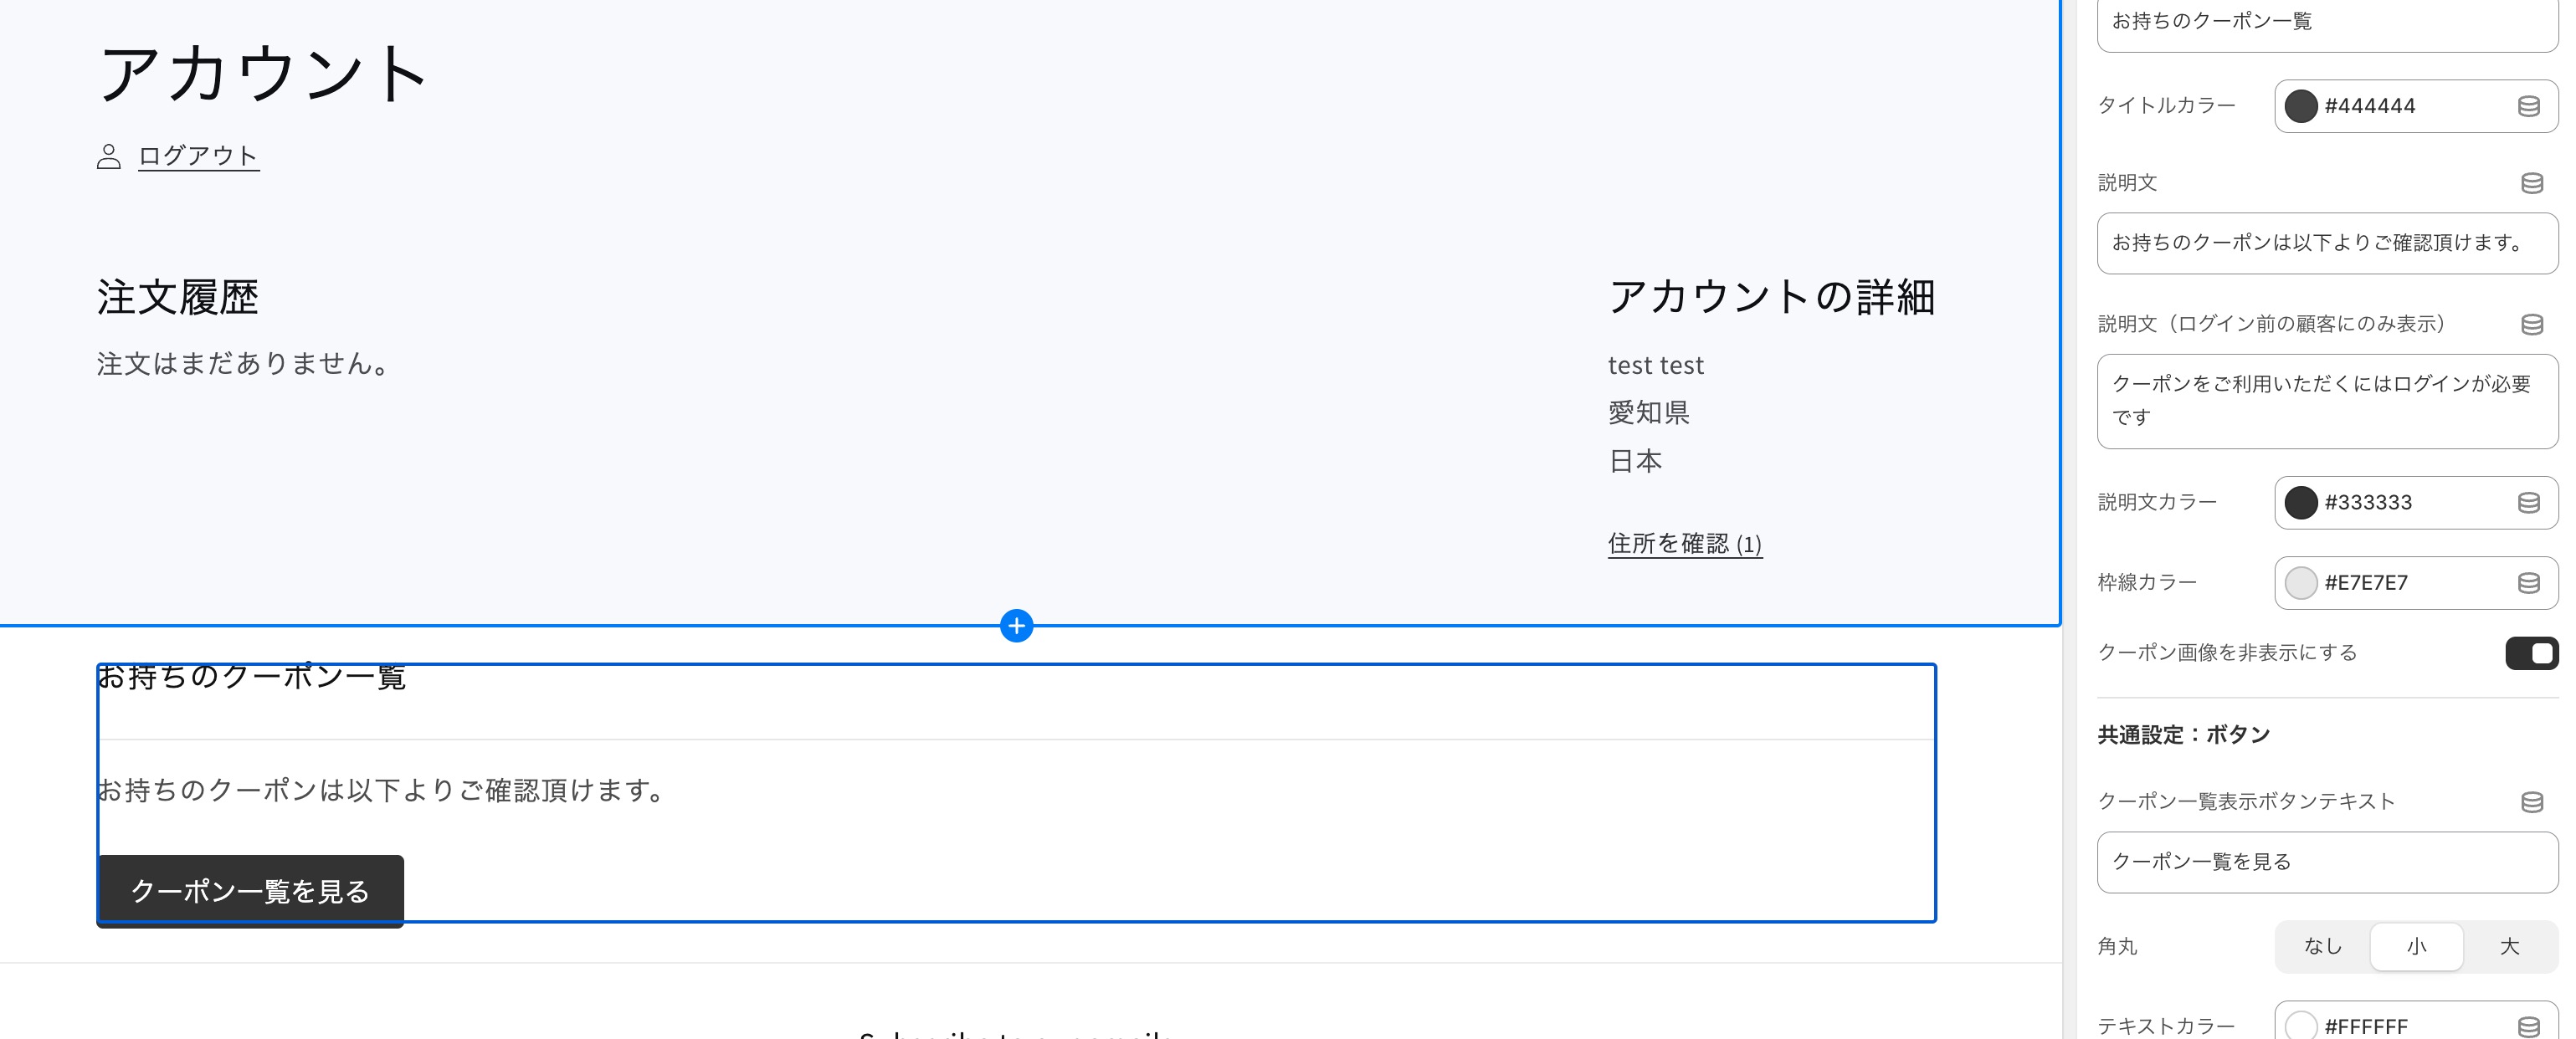Click dynamic source icon next to 説明文

click(x=2531, y=183)
